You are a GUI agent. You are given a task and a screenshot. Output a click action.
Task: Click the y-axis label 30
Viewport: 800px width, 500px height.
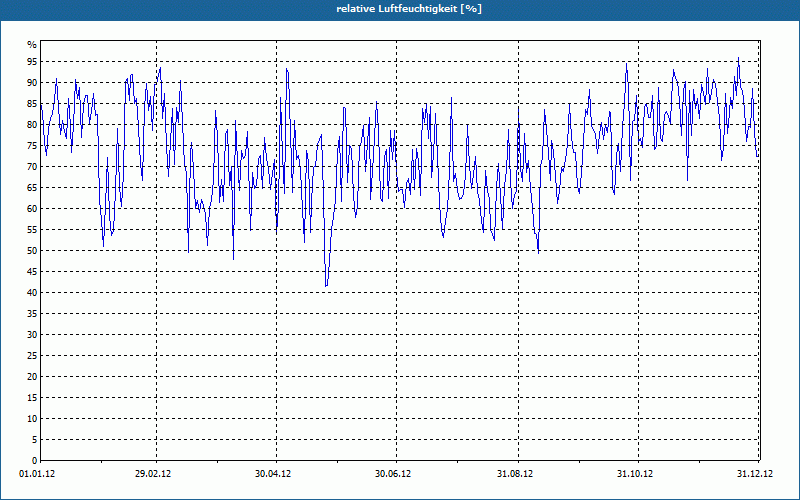tap(32, 335)
